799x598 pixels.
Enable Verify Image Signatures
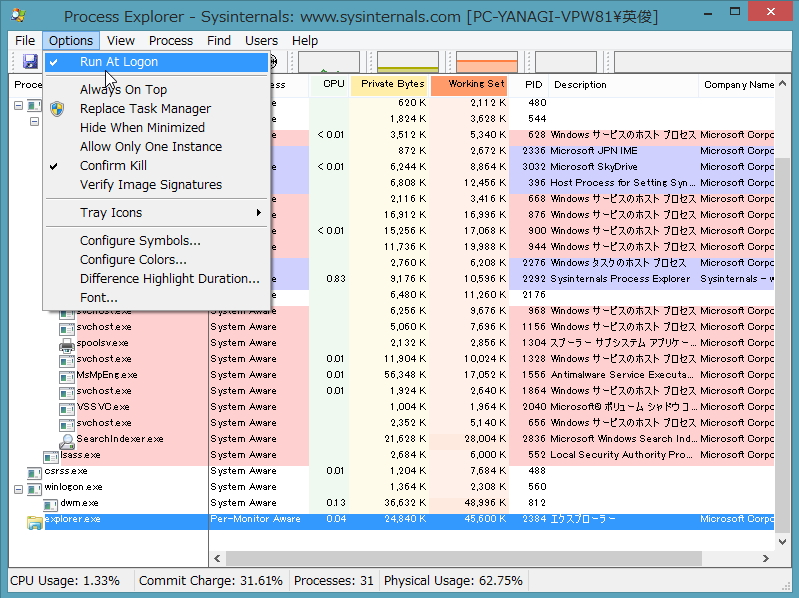click(x=156, y=185)
